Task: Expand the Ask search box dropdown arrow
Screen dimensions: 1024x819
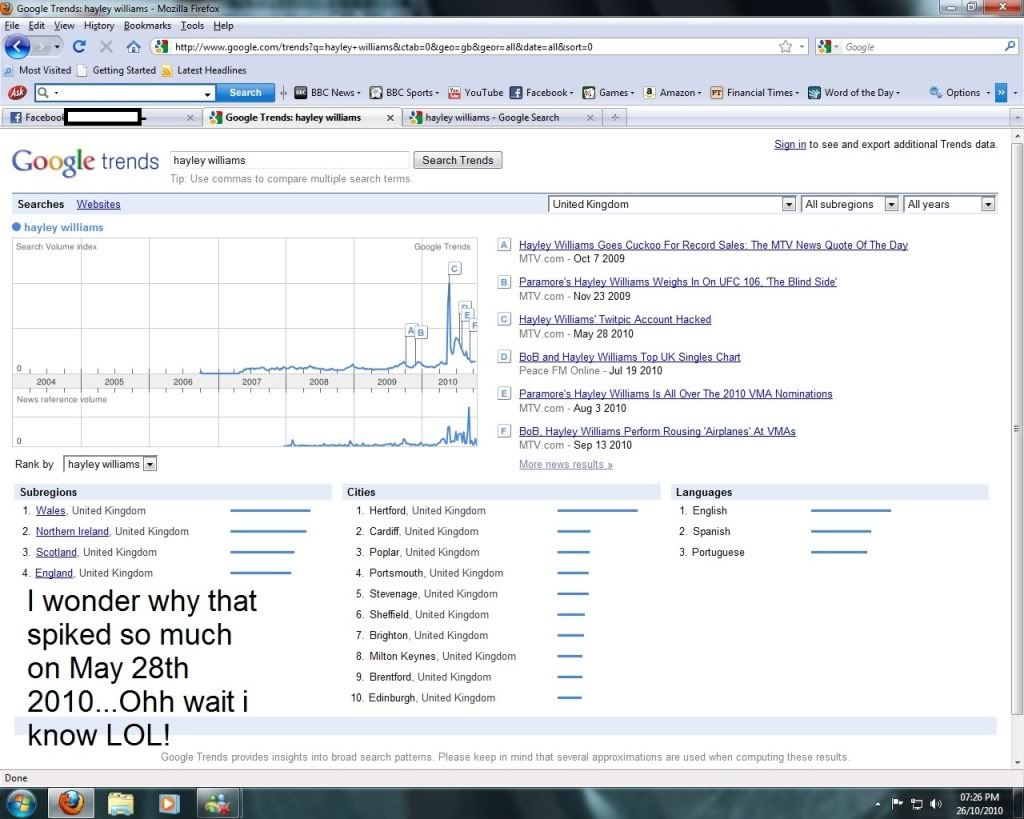Action: tap(207, 93)
